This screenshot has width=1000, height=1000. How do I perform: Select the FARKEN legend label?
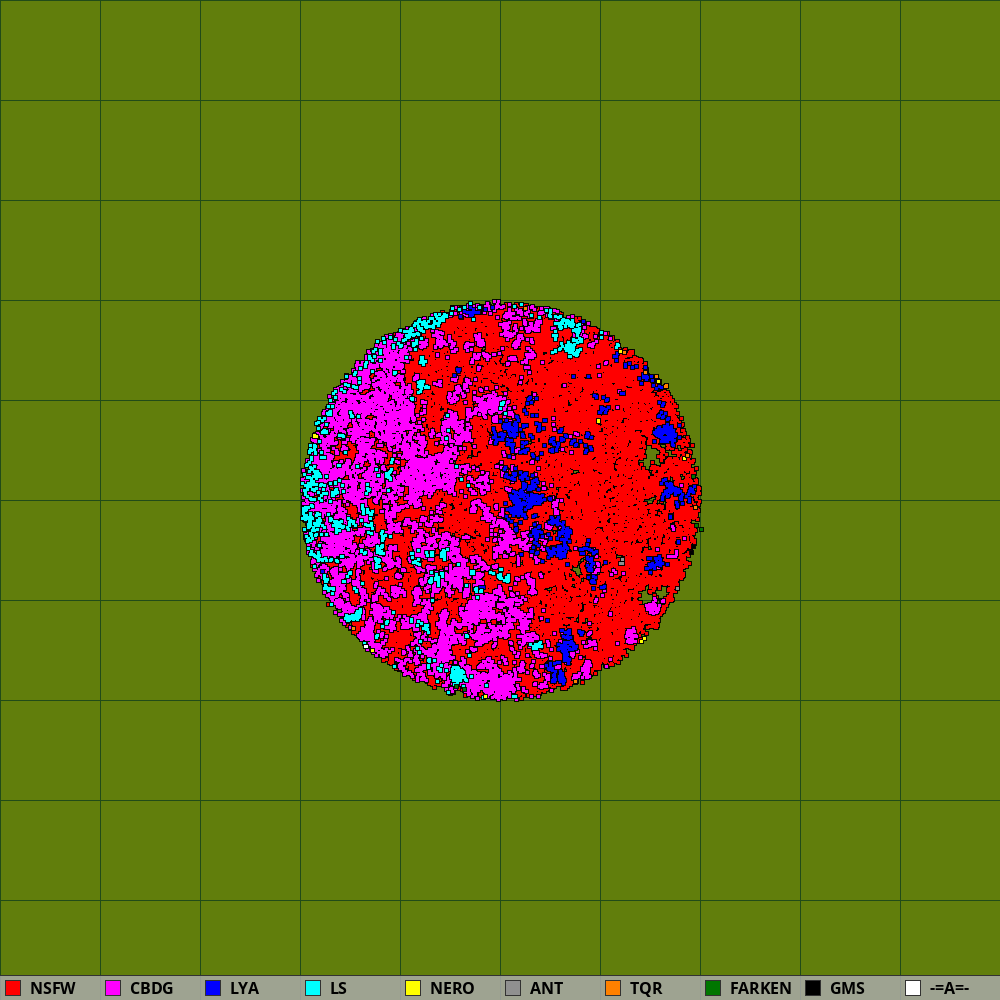tap(760, 988)
